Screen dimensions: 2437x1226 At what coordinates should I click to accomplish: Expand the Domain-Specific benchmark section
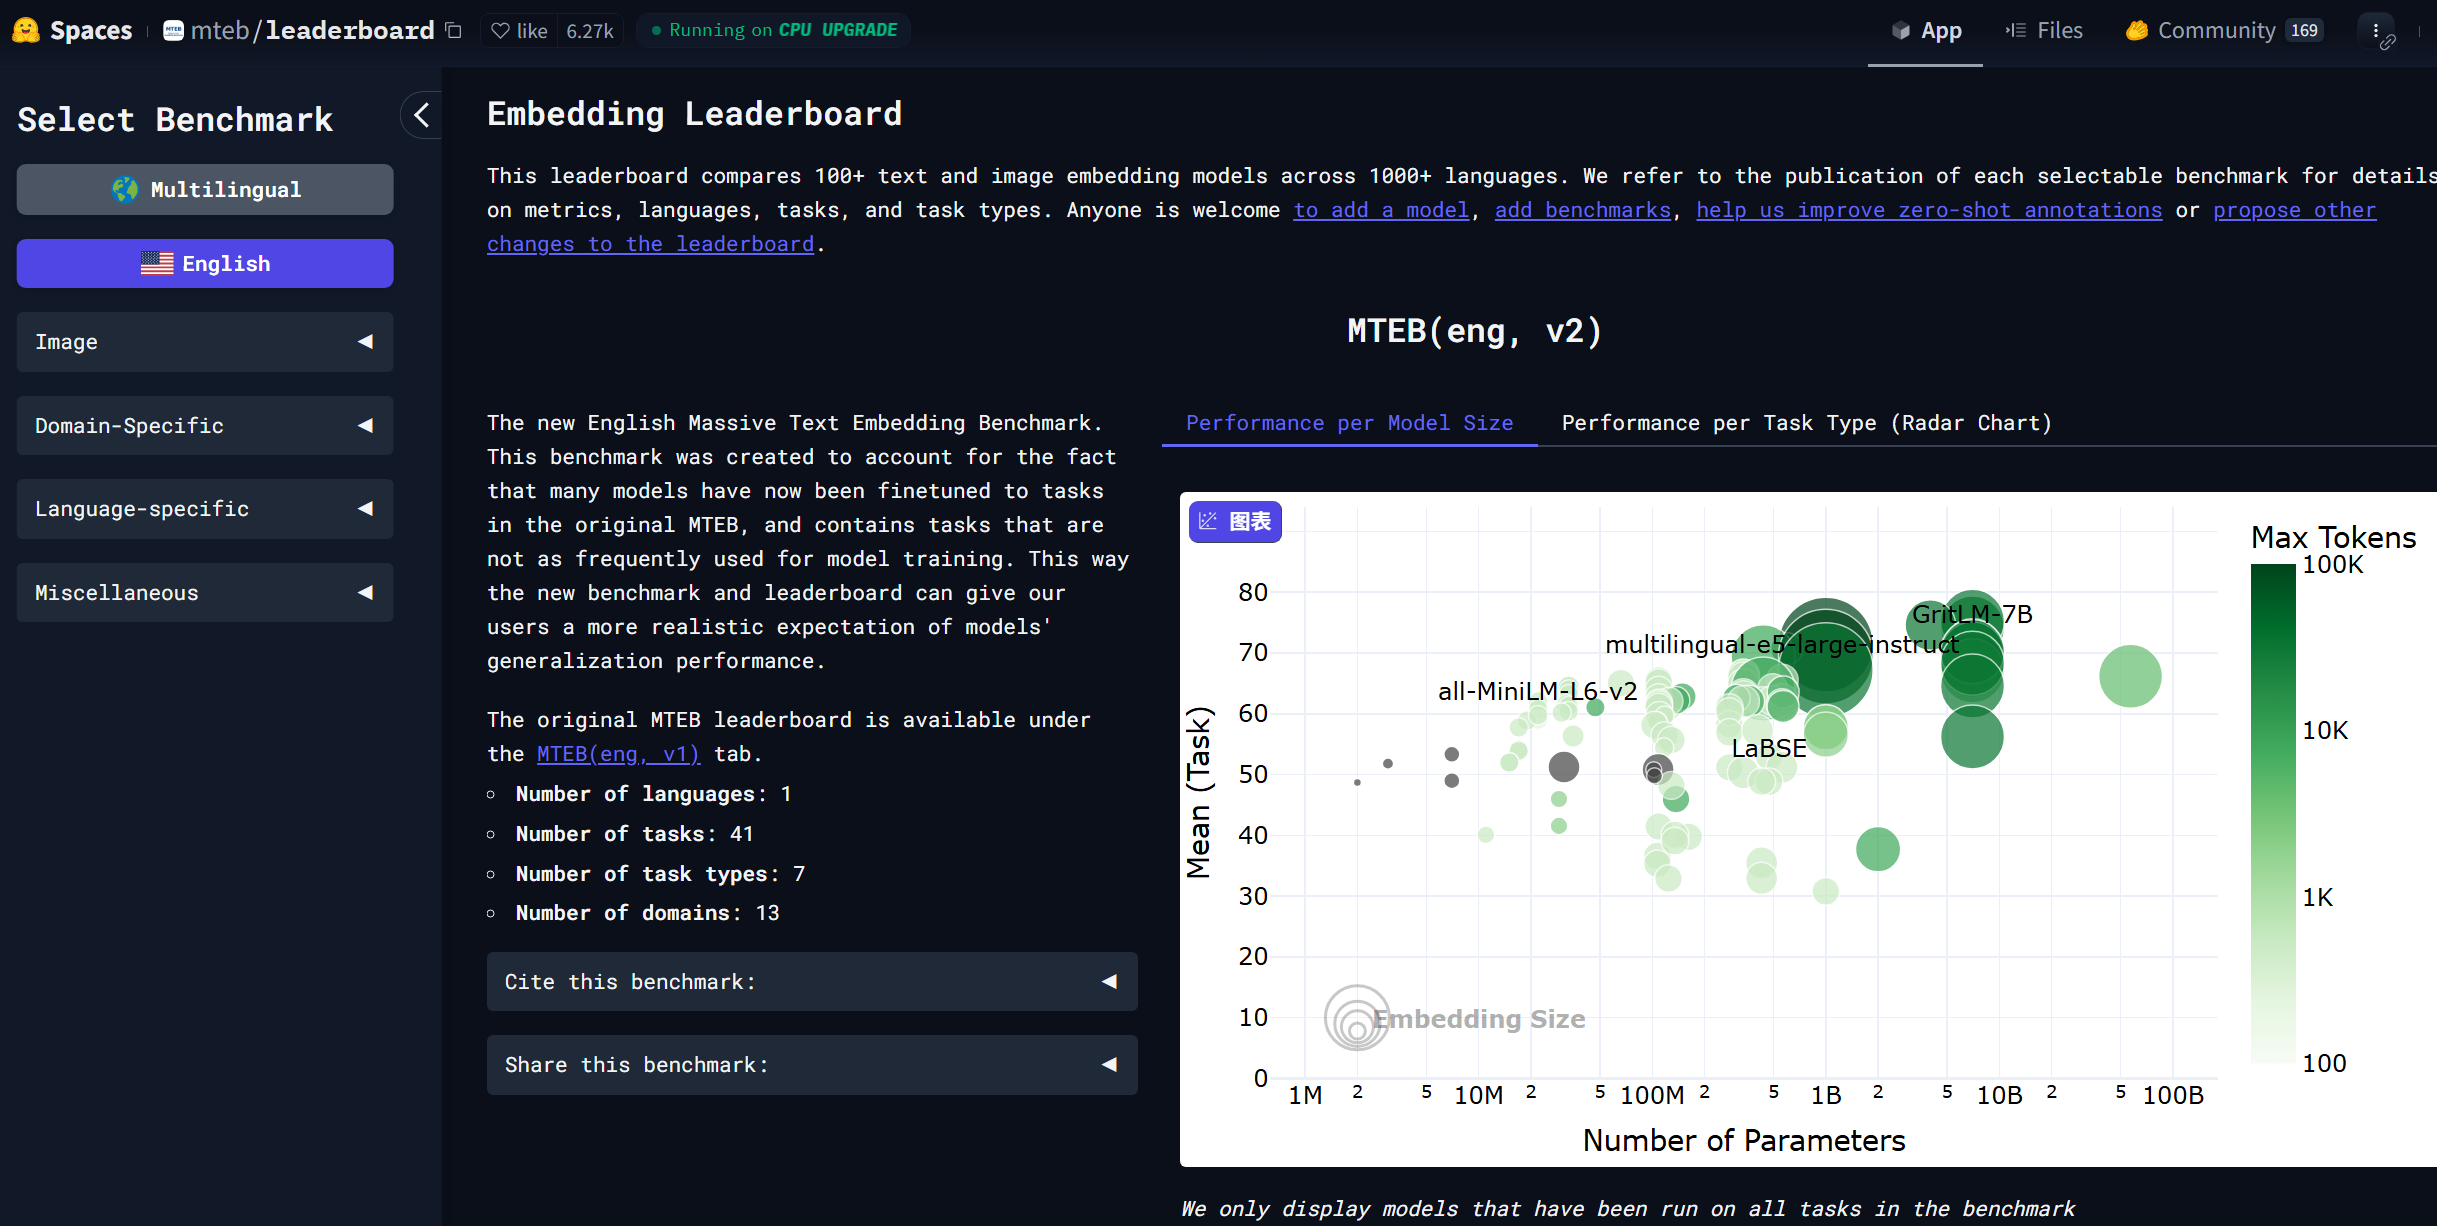(x=205, y=426)
